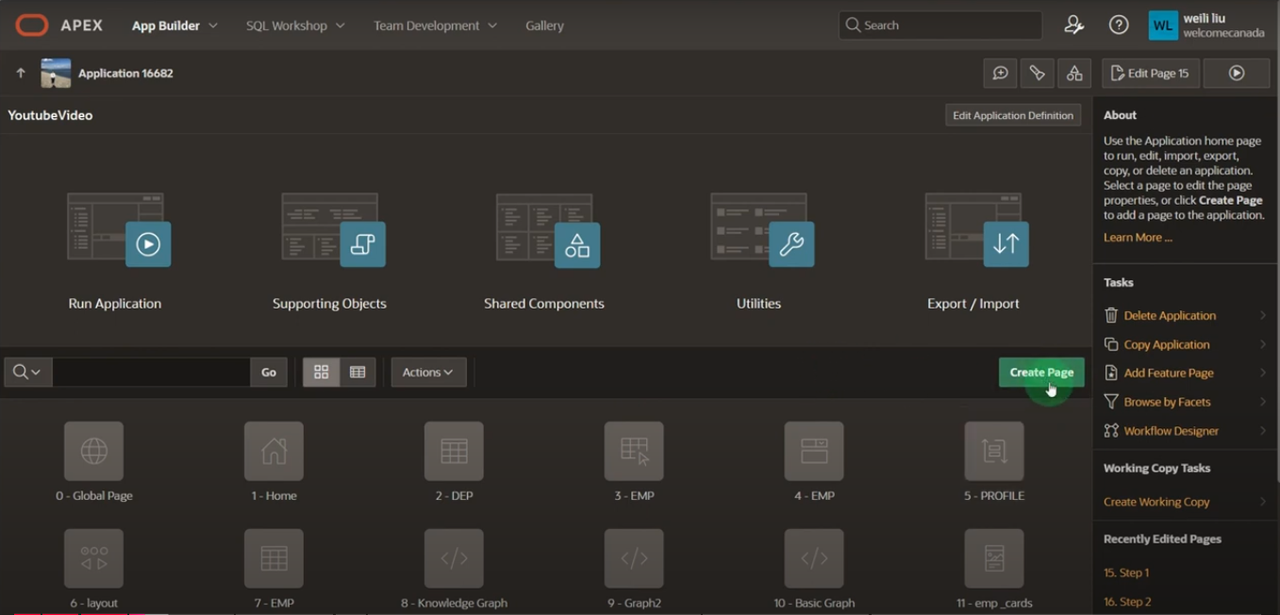The width and height of the screenshot is (1280, 615).
Task: Open page 4 - EMP icon
Action: [x=814, y=451]
